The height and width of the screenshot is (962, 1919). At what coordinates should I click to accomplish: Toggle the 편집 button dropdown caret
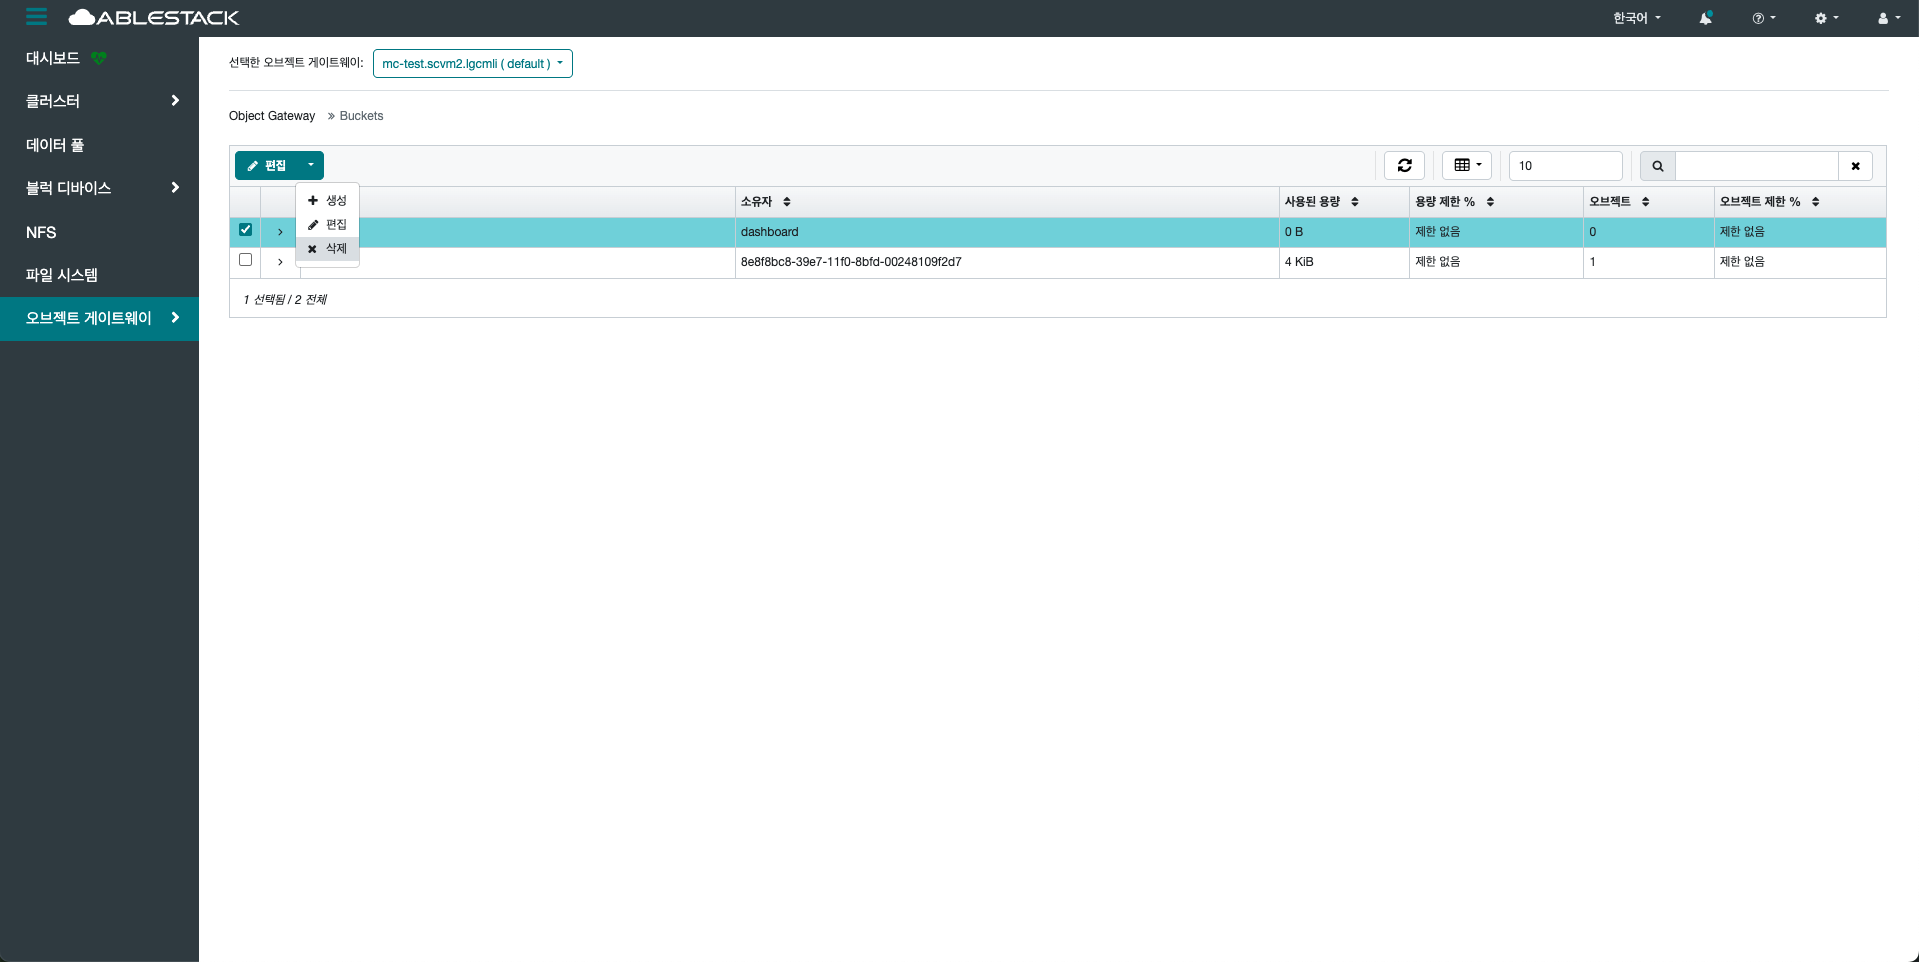coord(311,165)
